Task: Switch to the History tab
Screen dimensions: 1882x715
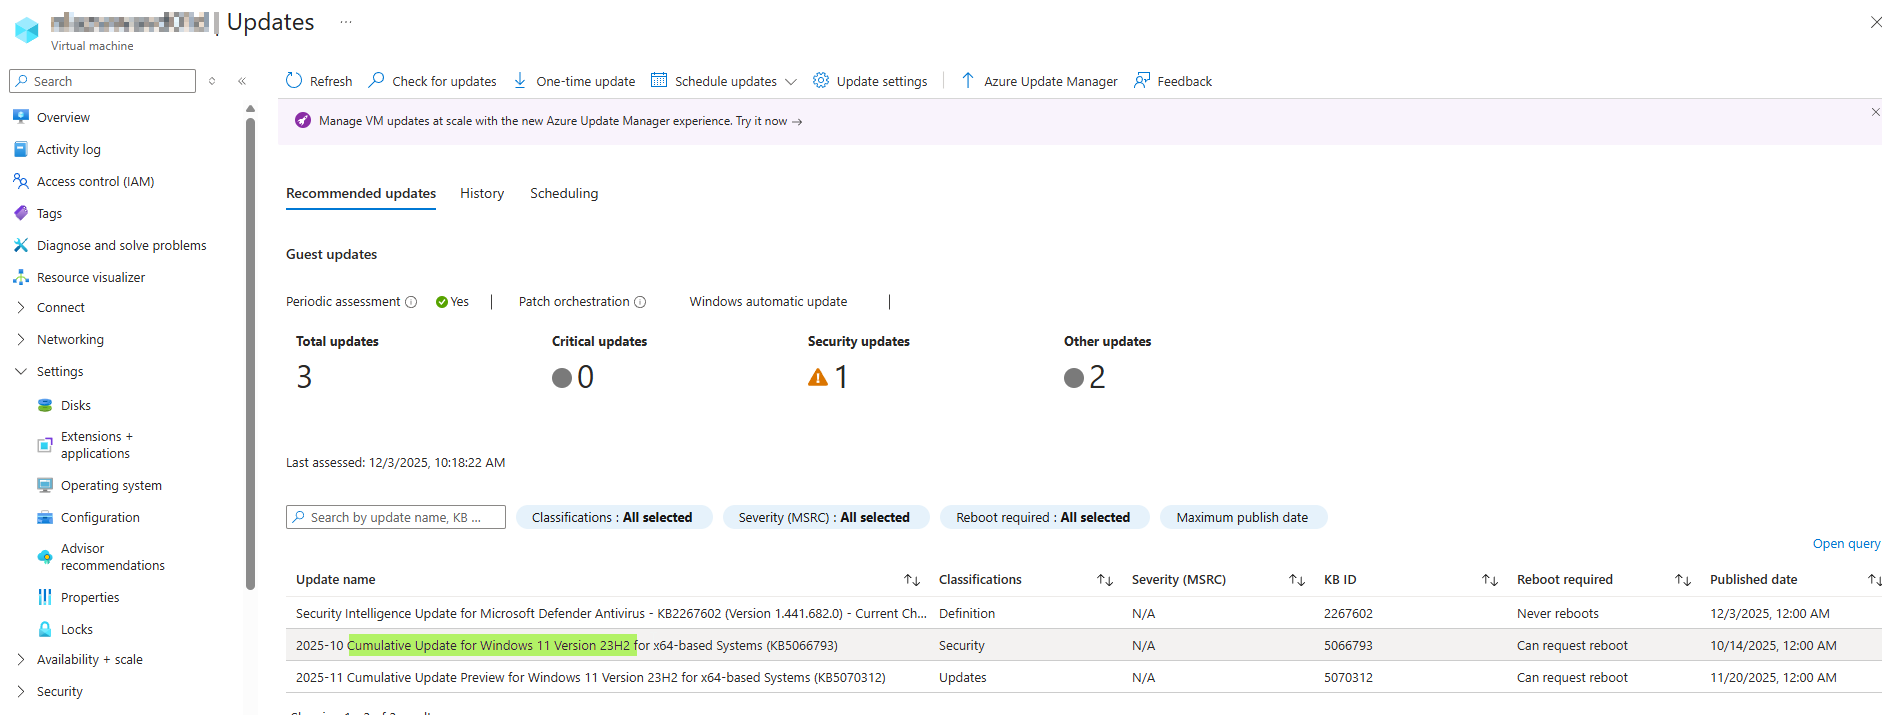Action: 482,193
